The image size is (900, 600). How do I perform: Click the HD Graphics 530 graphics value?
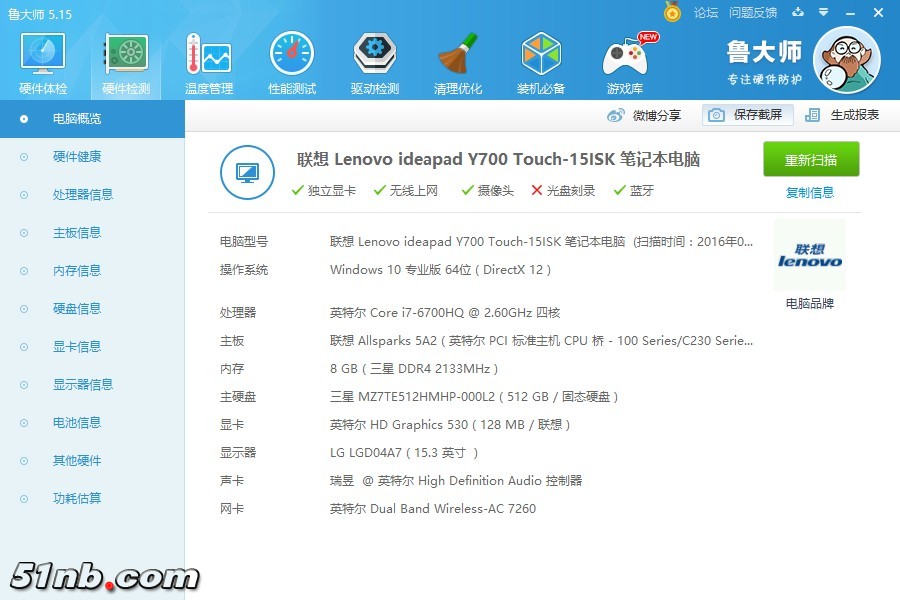coord(449,425)
